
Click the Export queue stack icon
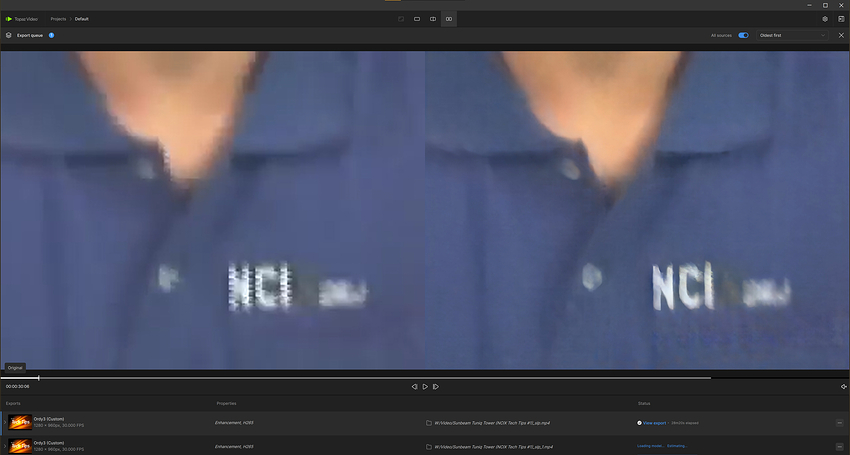(x=9, y=35)
